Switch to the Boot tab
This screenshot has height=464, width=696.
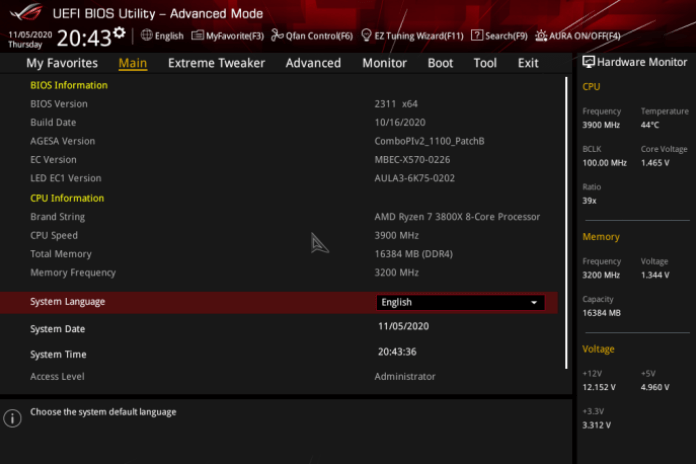[440, 63]
